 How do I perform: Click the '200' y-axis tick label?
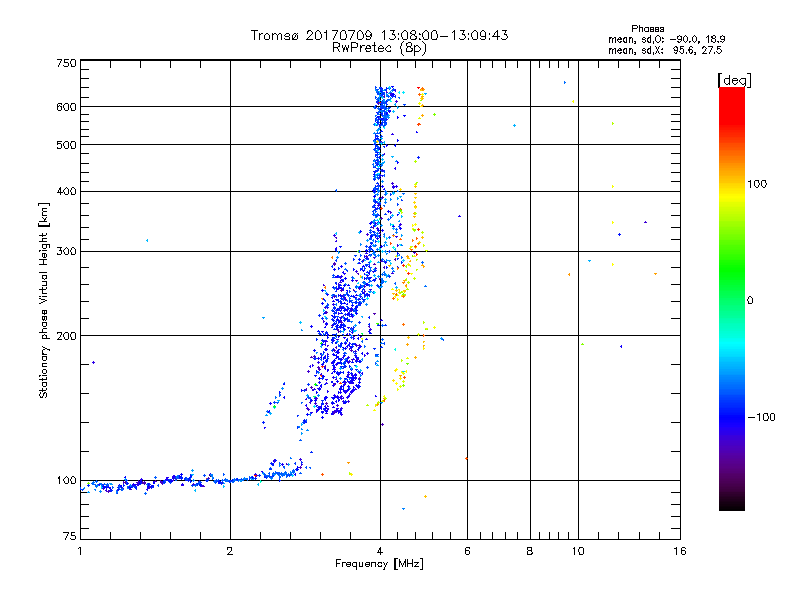(66, 336)
